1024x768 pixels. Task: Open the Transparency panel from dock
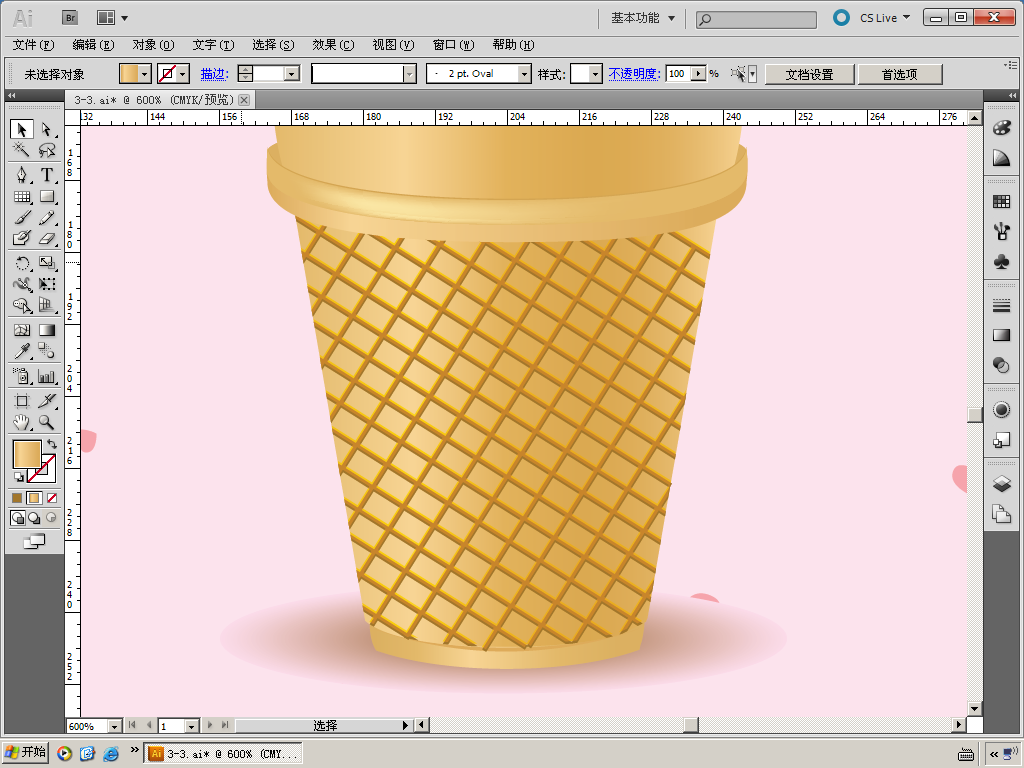pyautogui.click(x=1001, y=365)
